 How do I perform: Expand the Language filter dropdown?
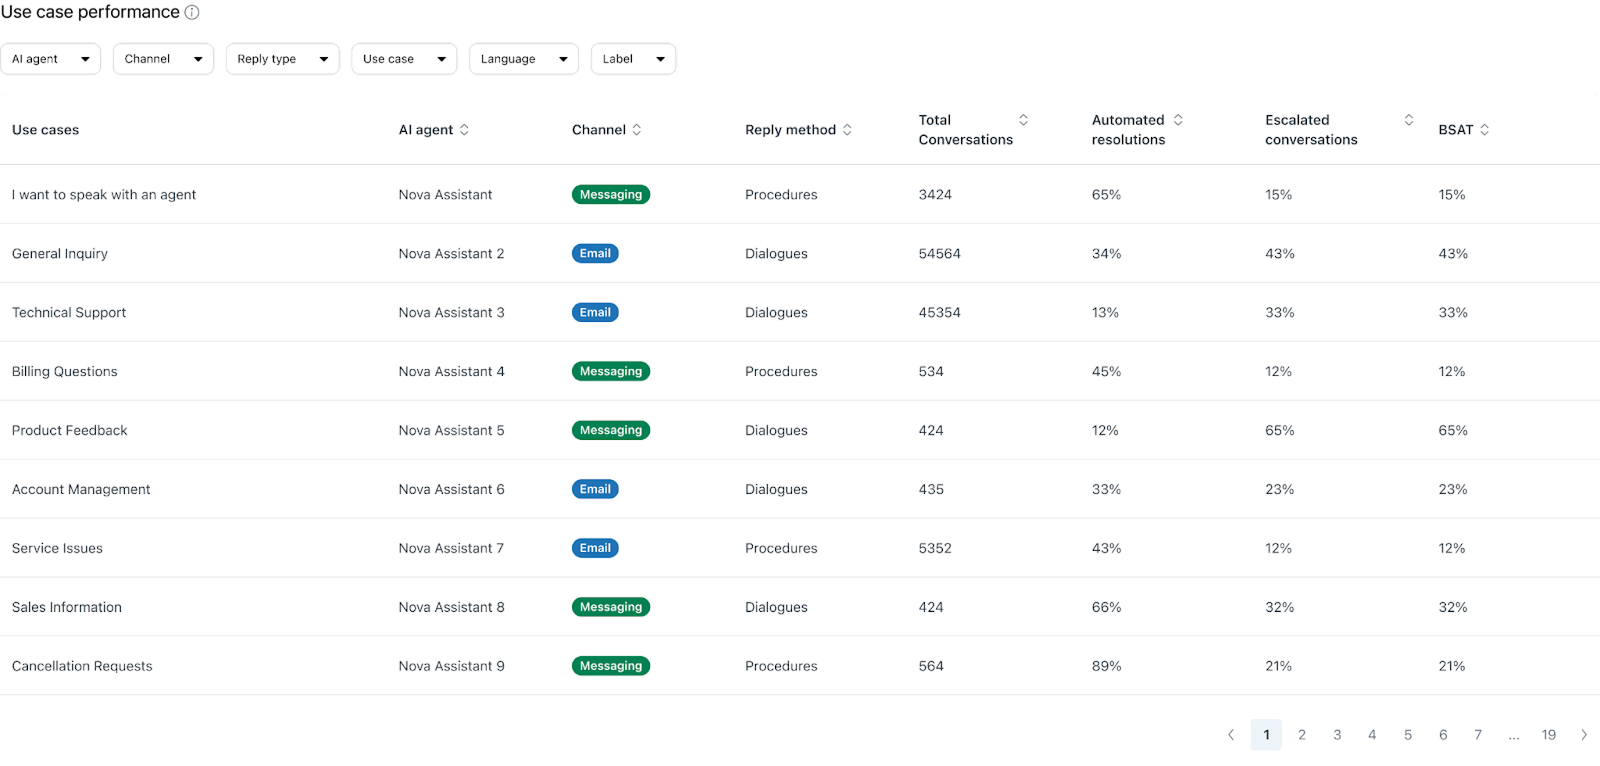coord(523,59)
